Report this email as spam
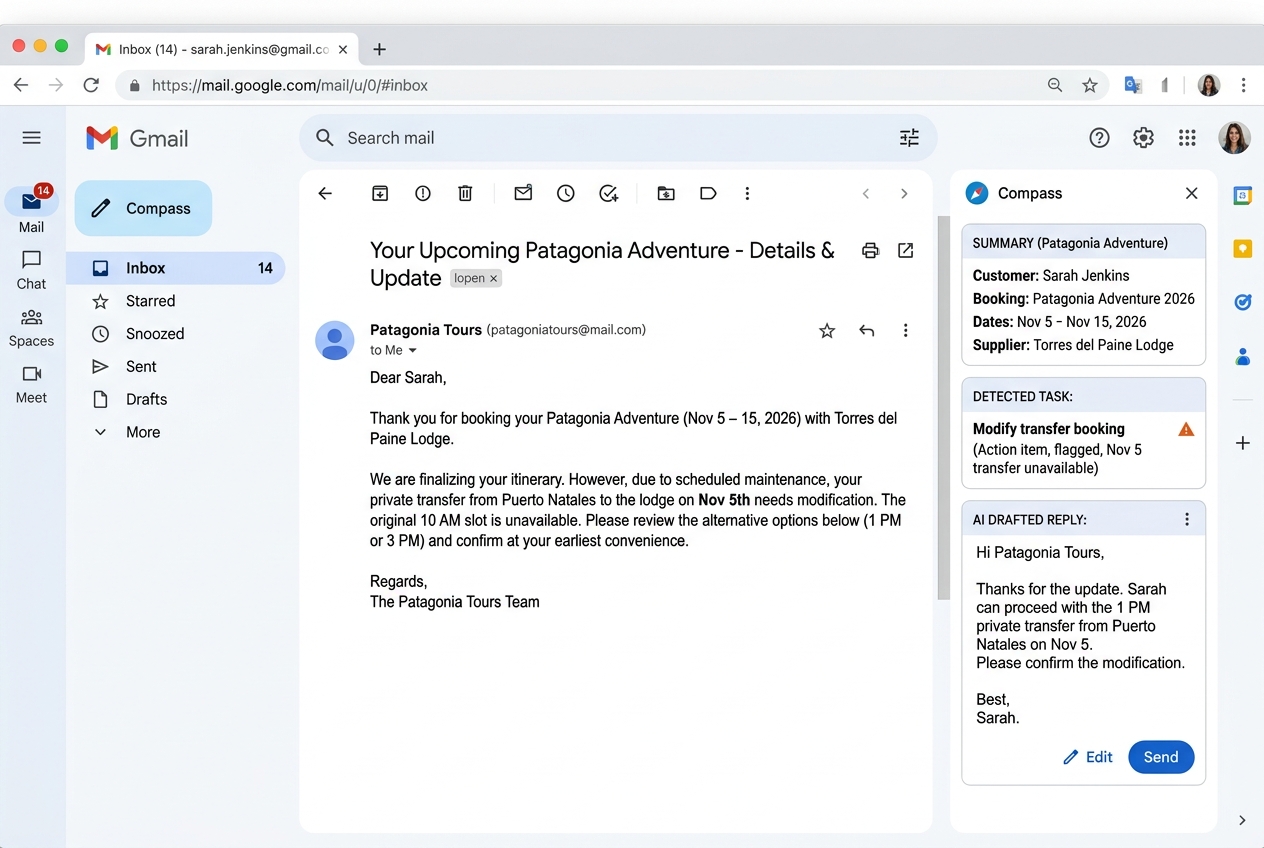This screenshot has width=1264, height=848. tap(423, 194)
